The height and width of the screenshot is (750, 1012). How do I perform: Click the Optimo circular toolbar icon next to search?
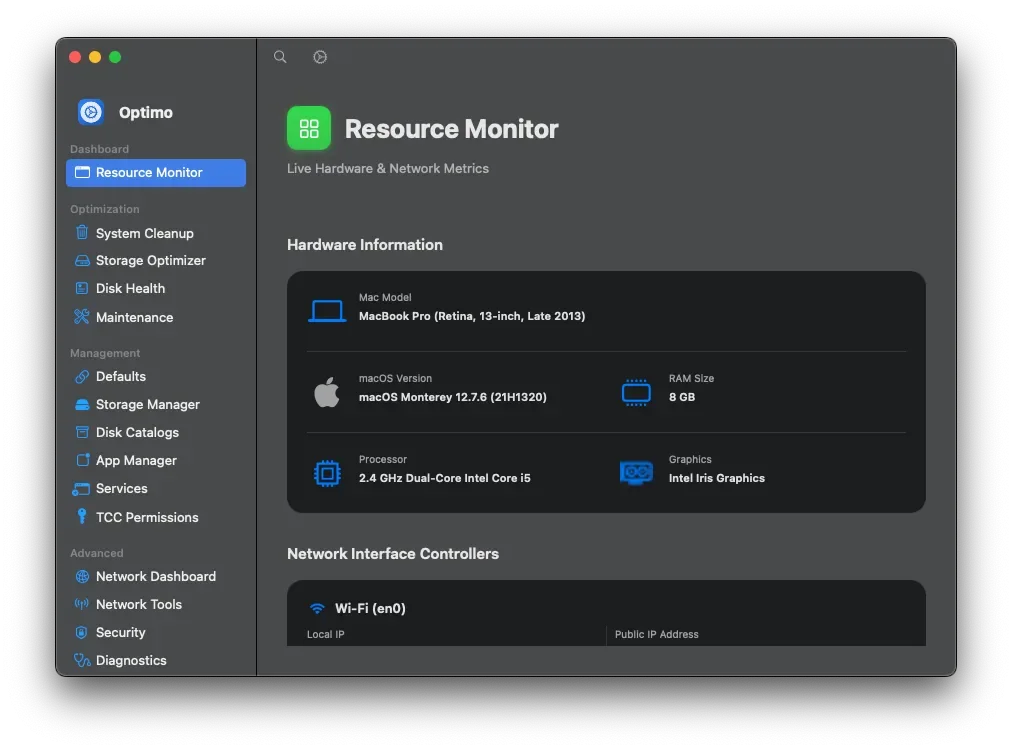coord(320,57)
